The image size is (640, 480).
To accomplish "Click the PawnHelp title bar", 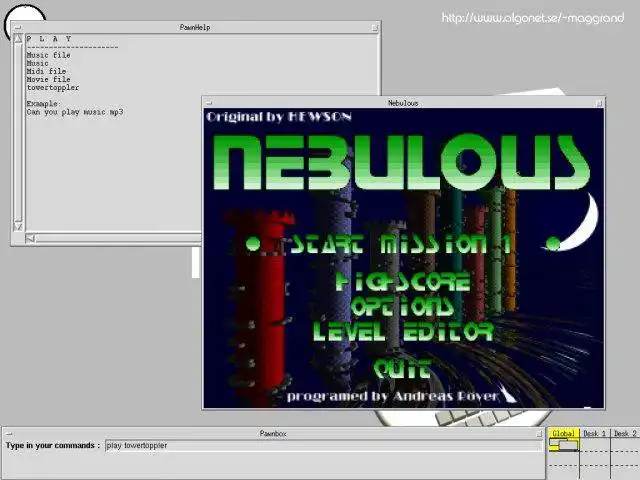I will 195,28.
